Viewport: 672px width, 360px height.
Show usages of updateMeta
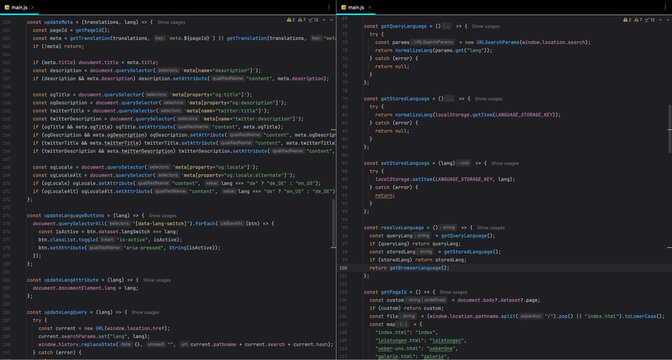click(171, 22)
